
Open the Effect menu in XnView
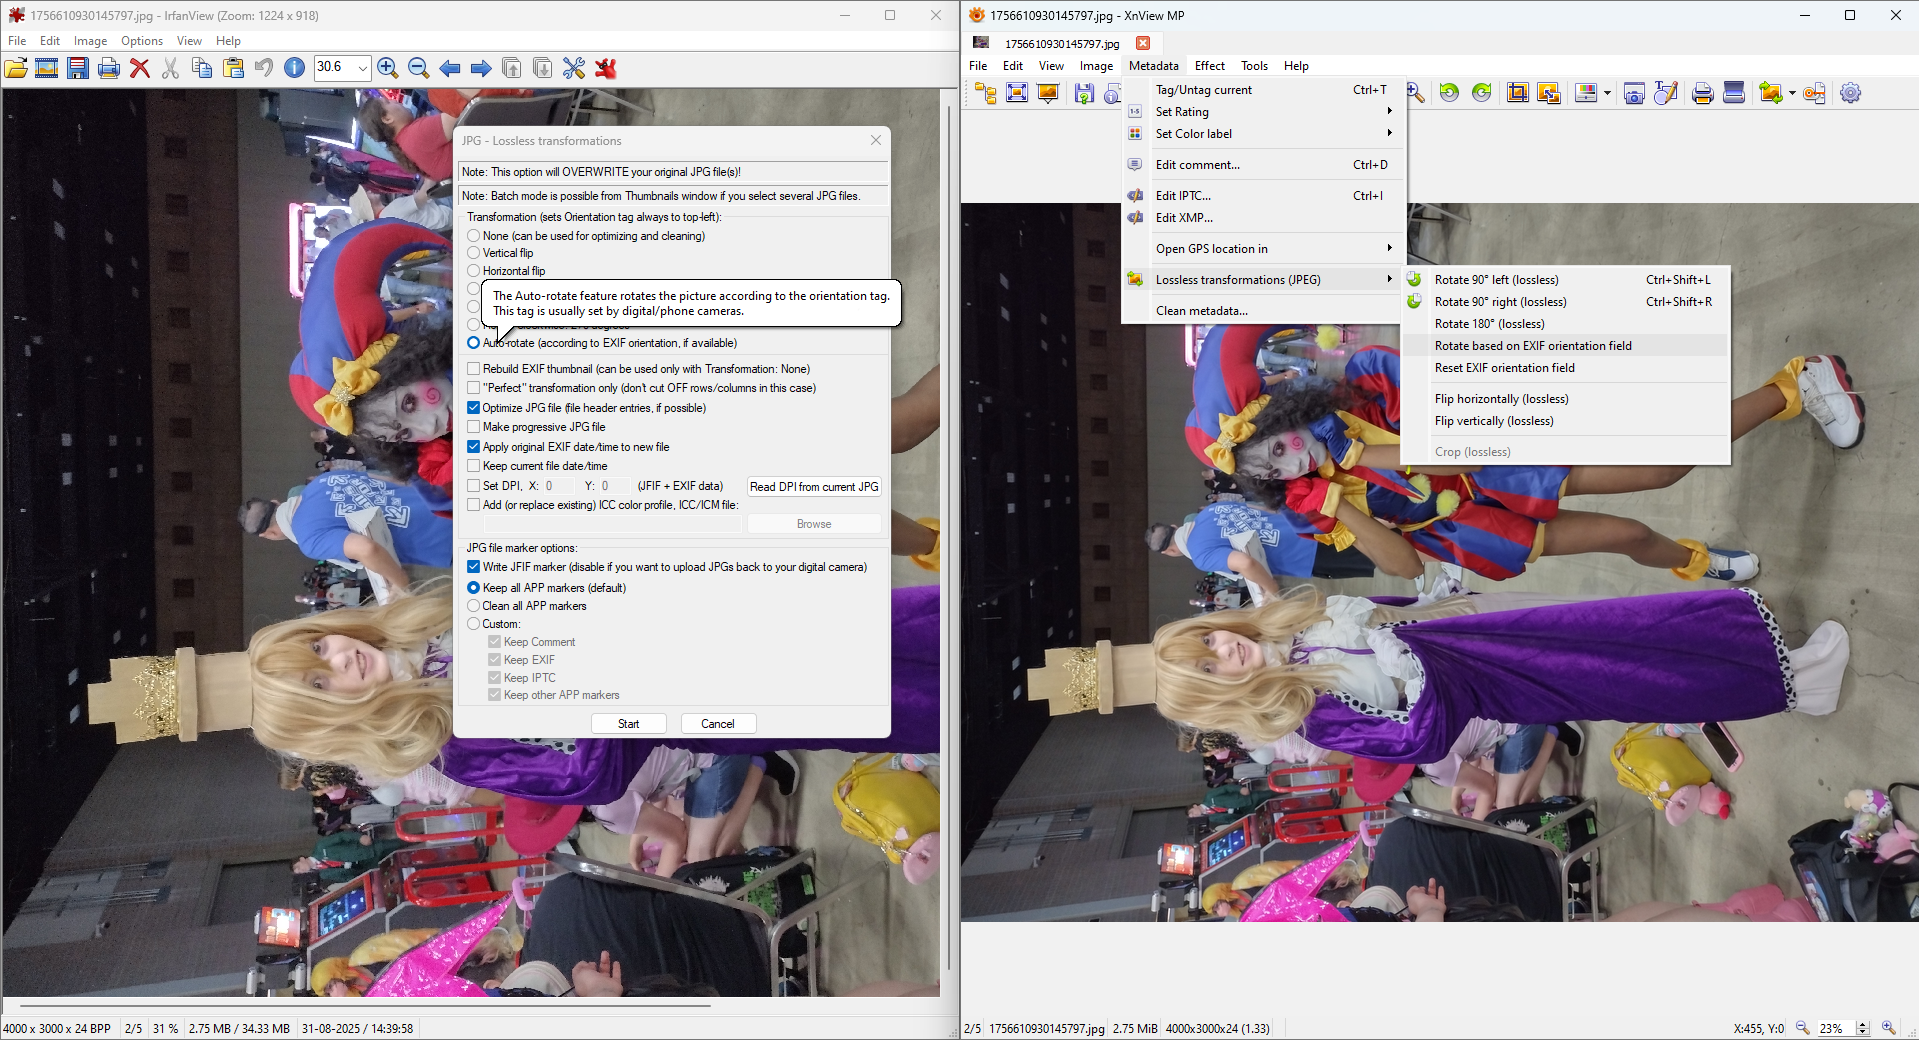pos(1209,66)
